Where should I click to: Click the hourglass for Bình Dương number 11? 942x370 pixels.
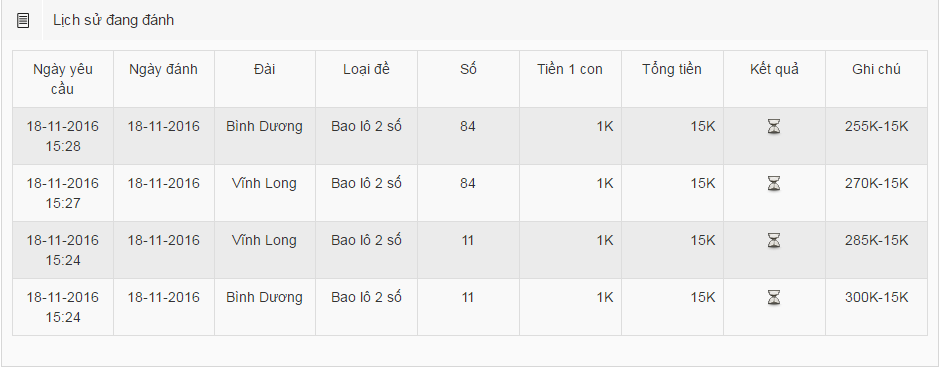tap(774, 297)
